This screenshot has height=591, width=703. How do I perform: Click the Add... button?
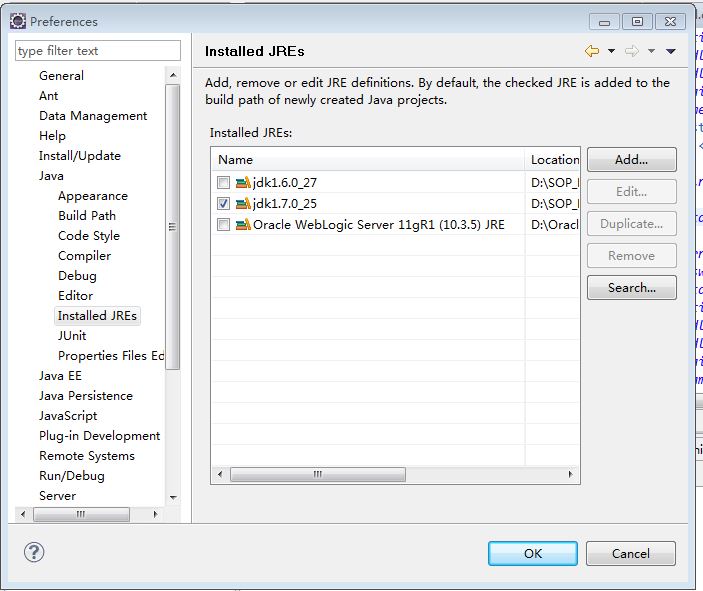632,160
